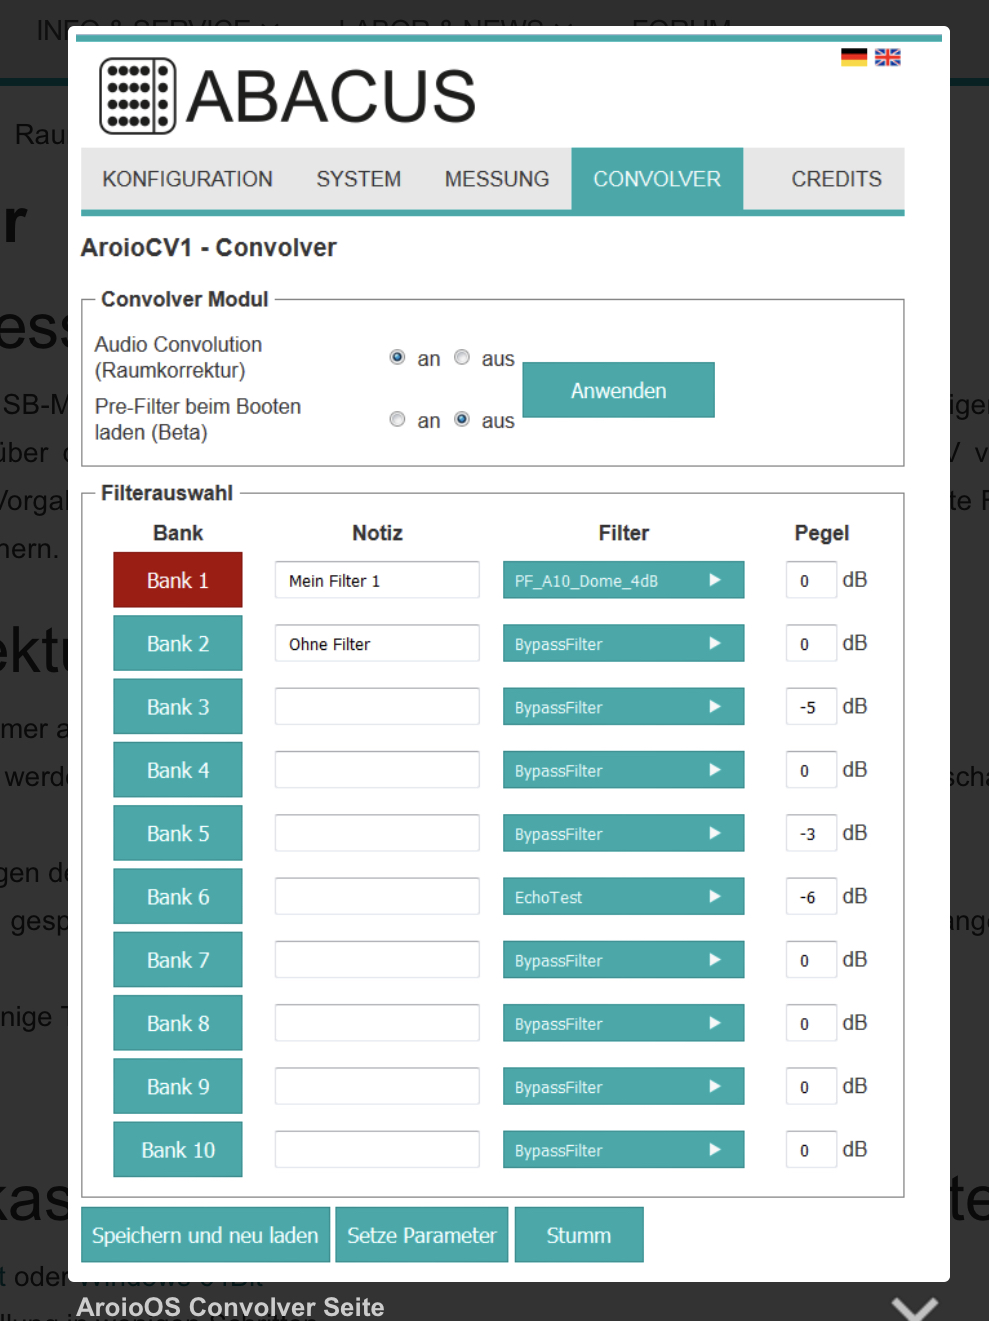Click the empty Notiz field for Bank 10

[377, 1150]
